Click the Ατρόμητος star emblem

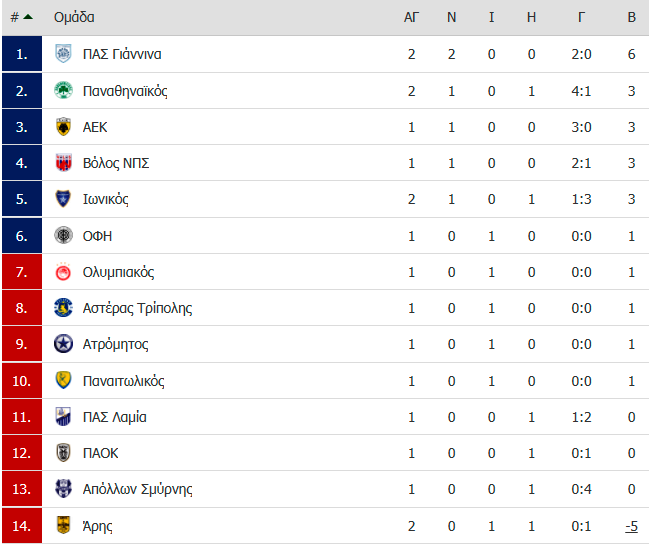tap(63, 344)
